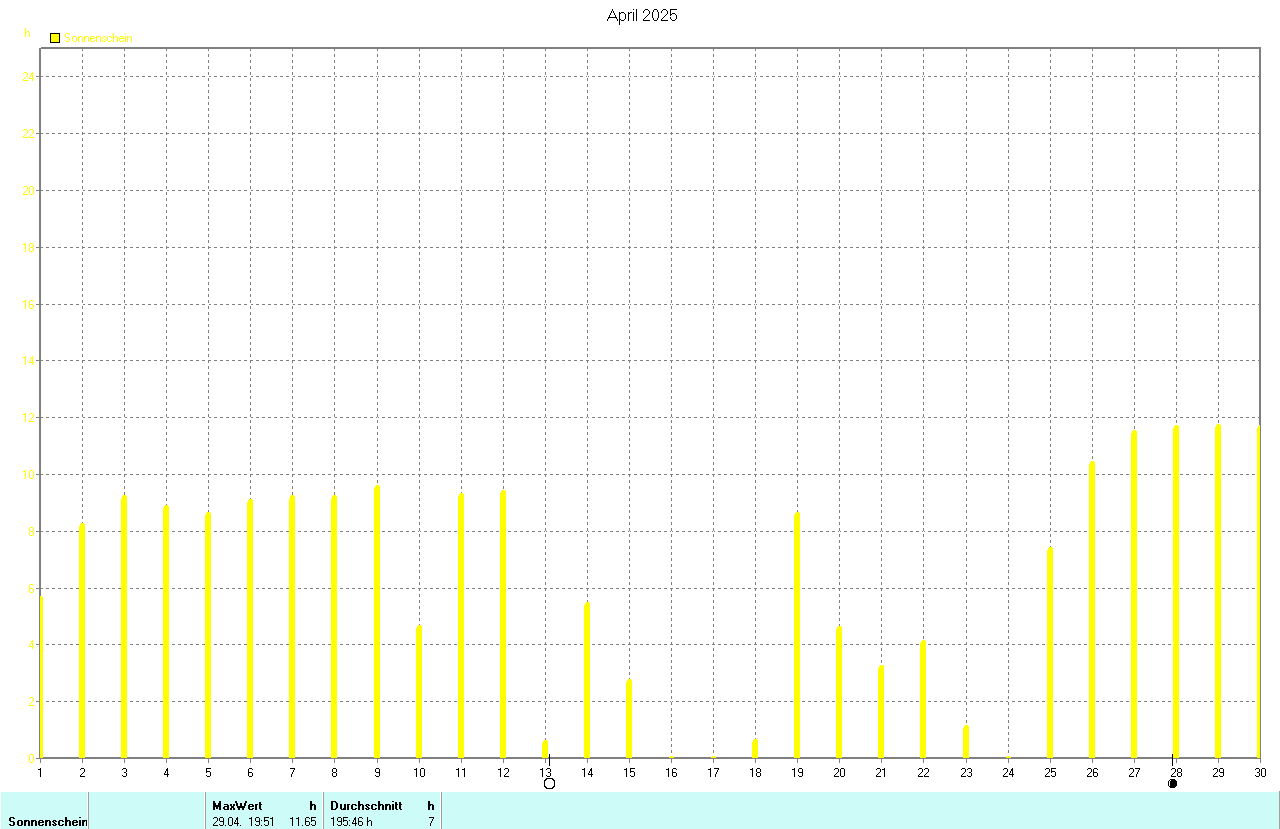
Task: Click the sunshine bar for day 26
Action: tap(1092, 610)
